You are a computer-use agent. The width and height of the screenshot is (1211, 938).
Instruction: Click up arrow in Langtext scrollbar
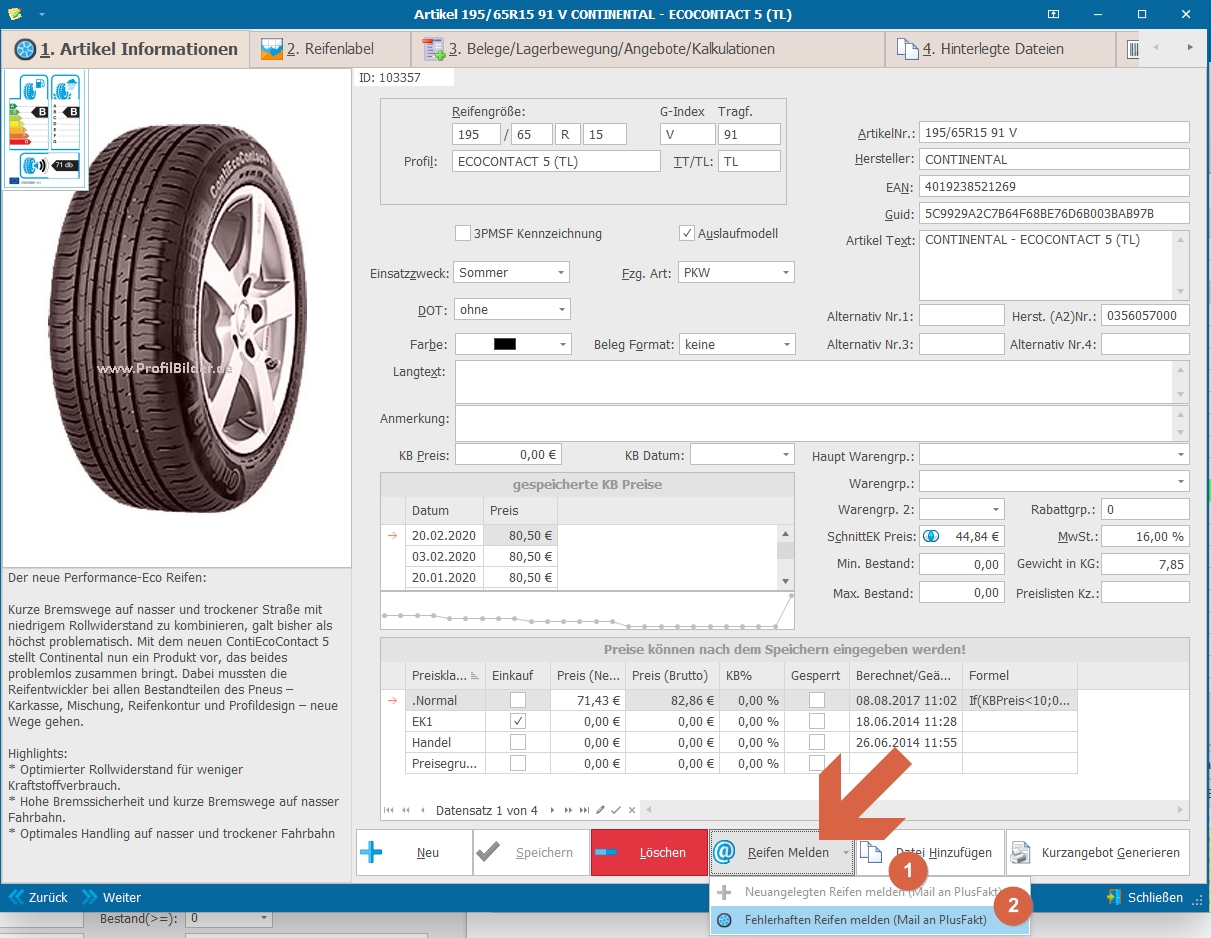(1182, 369)
